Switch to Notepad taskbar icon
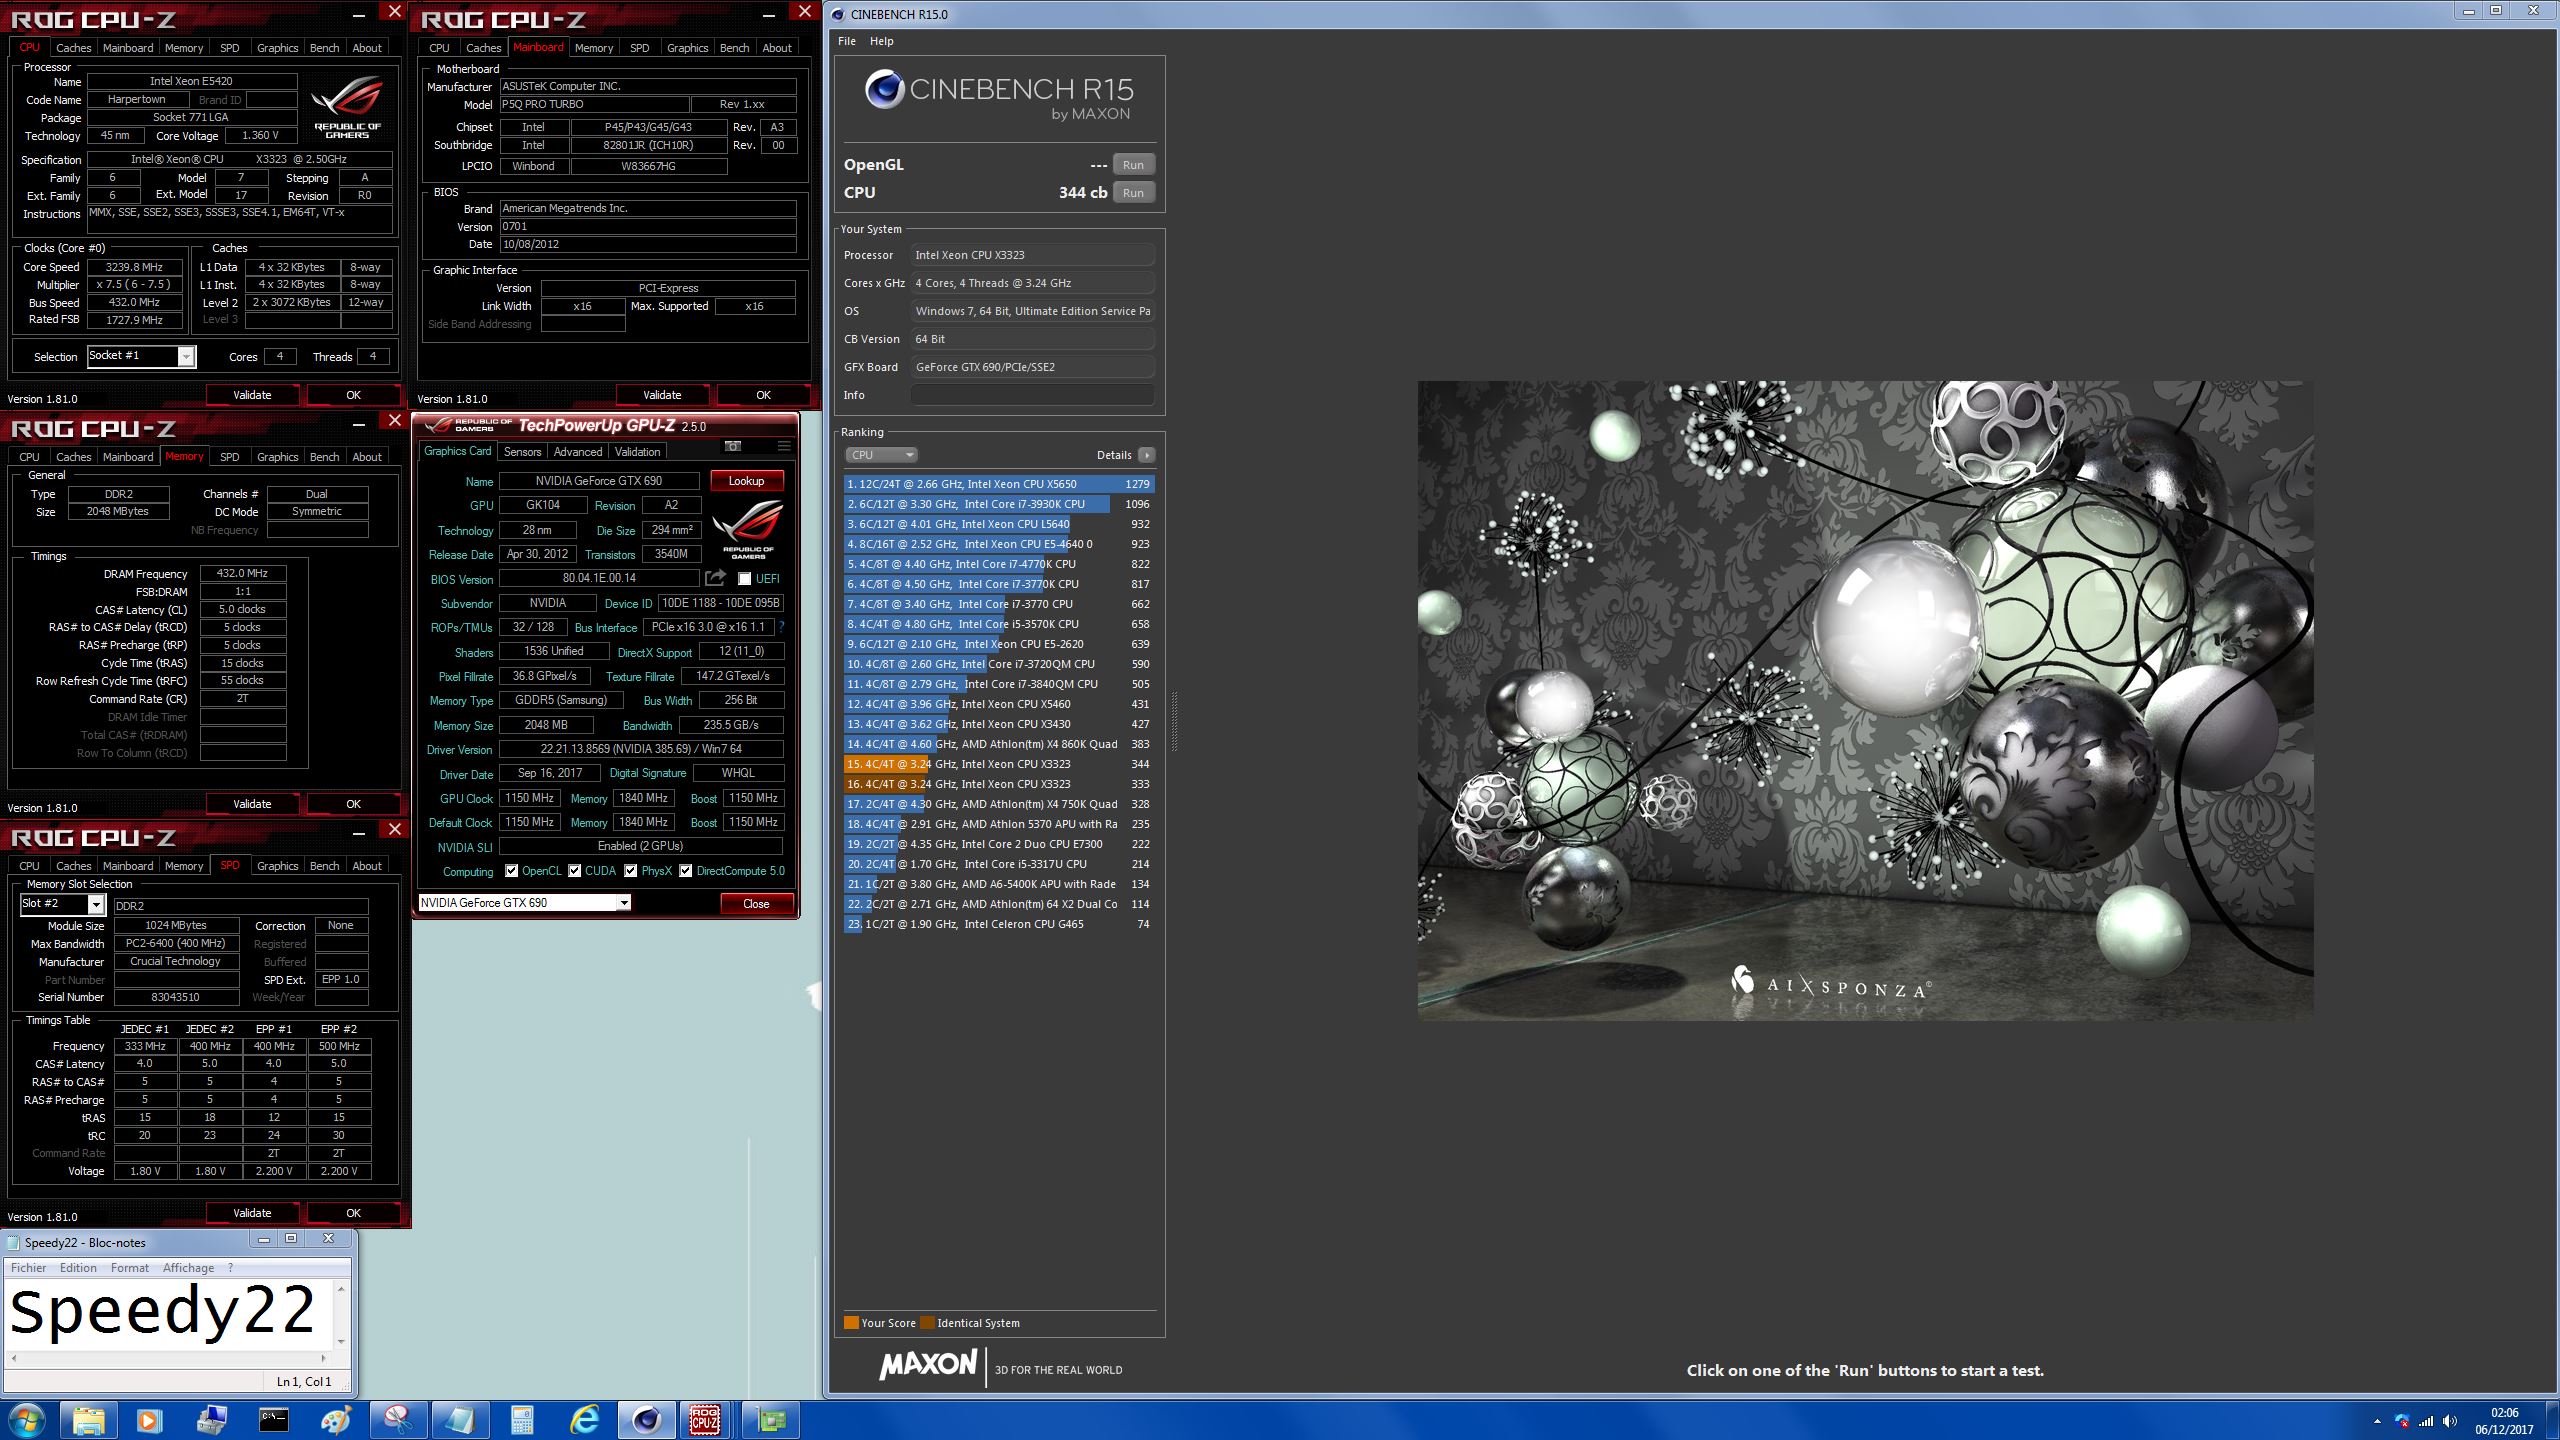 pyautogui.click(x=460, y=1420)
